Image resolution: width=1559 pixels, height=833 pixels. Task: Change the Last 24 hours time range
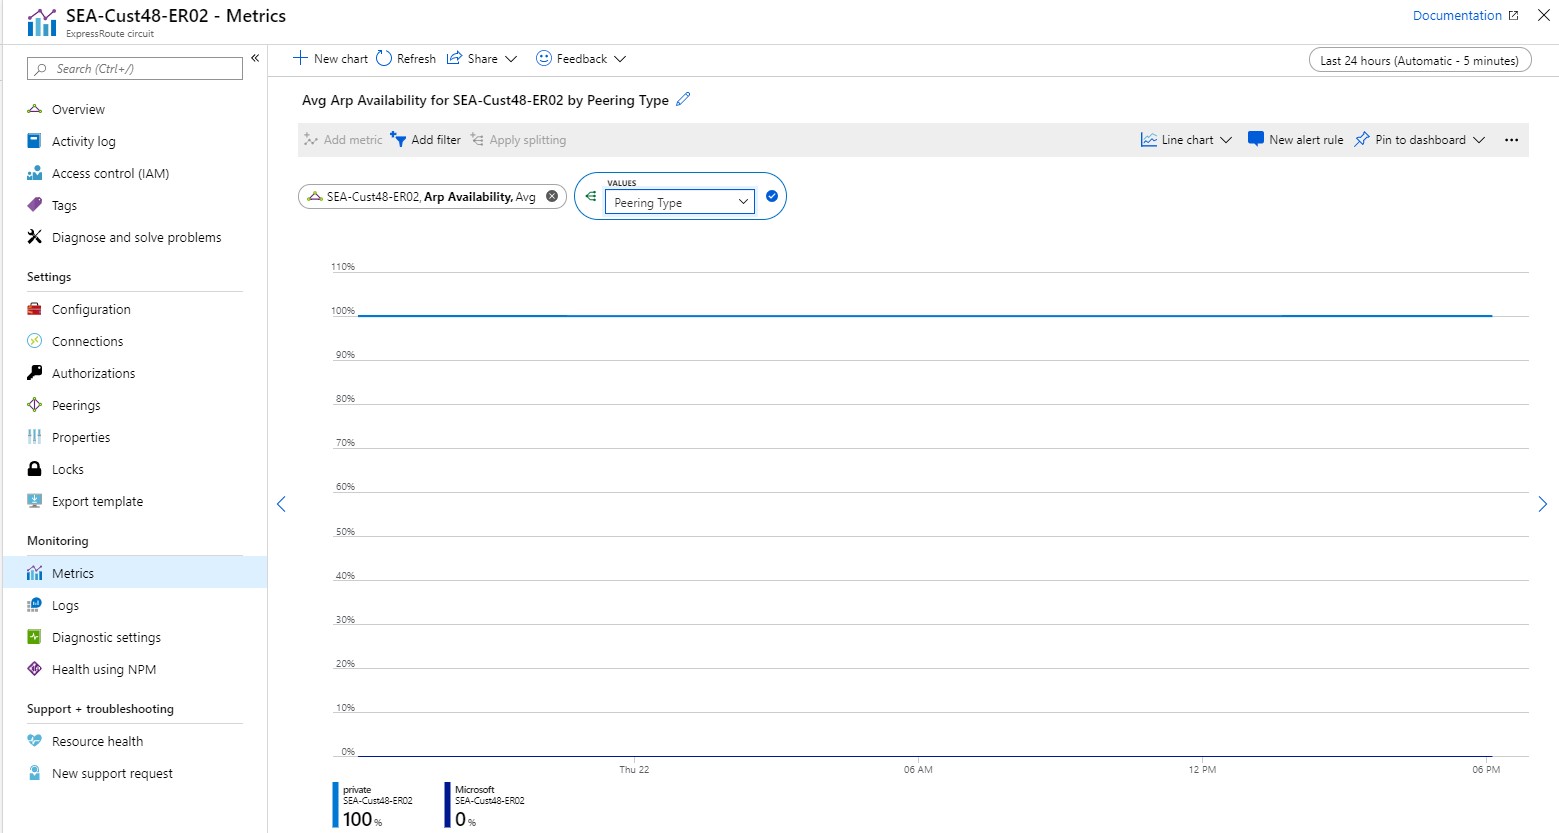(x=1419, y=60)
